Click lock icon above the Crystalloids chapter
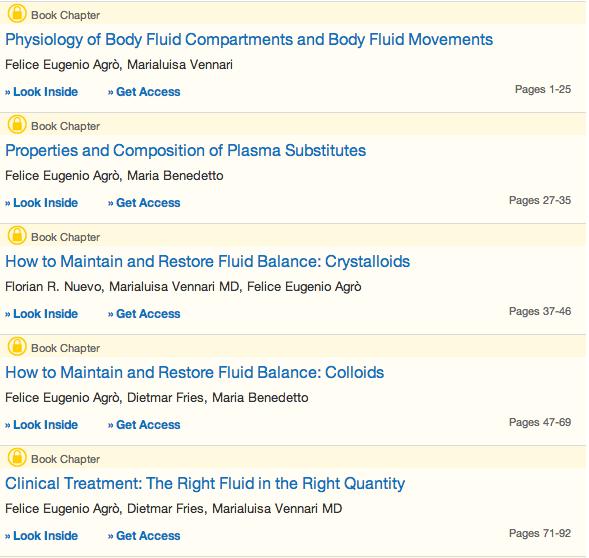The width and height of the screenshot is (589, 558). pyautogui.click(x=17, y=236)
